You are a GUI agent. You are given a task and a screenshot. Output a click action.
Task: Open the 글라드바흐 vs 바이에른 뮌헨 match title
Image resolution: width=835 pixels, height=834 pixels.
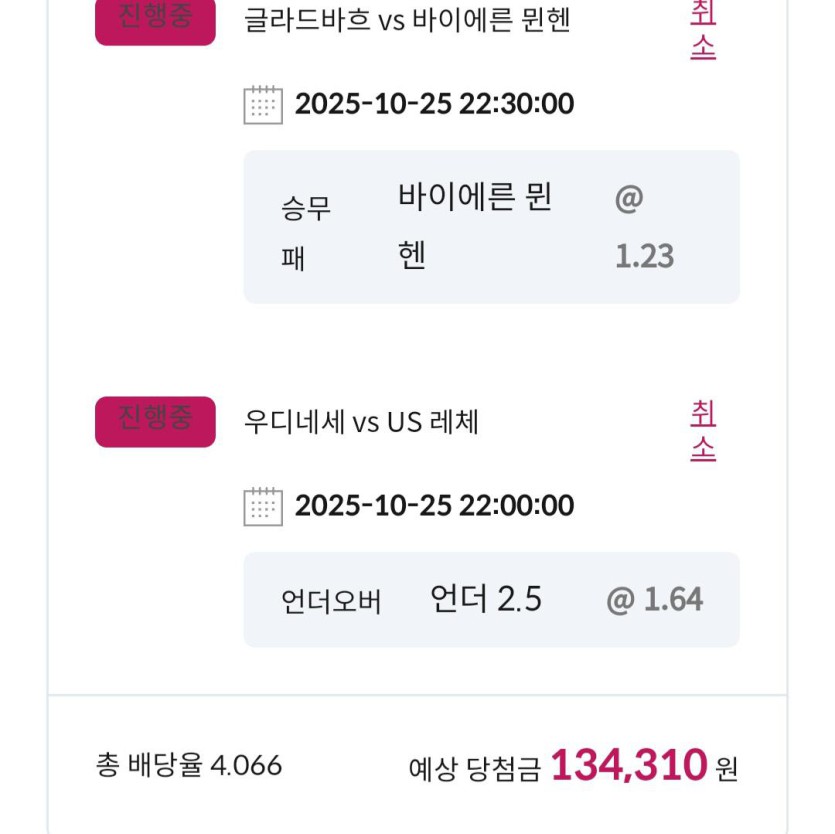407,21
